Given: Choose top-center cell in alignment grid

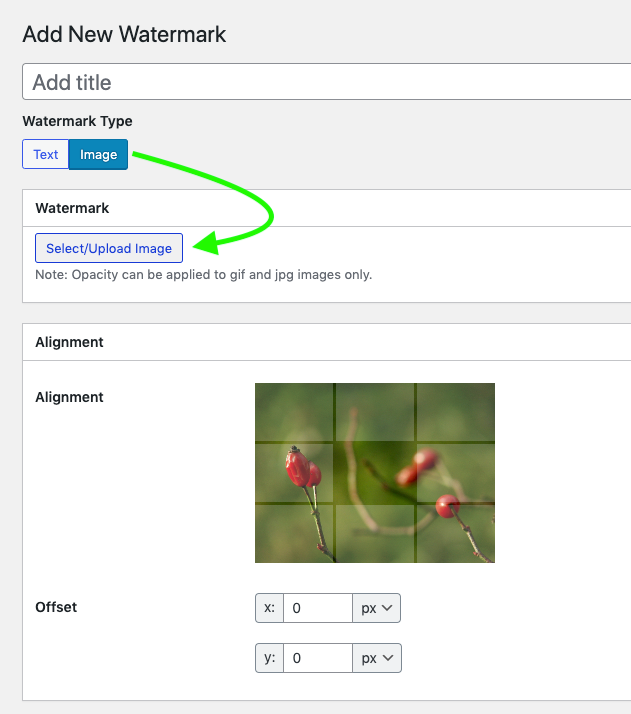Looking at the screenshot, I should [375, 412].
